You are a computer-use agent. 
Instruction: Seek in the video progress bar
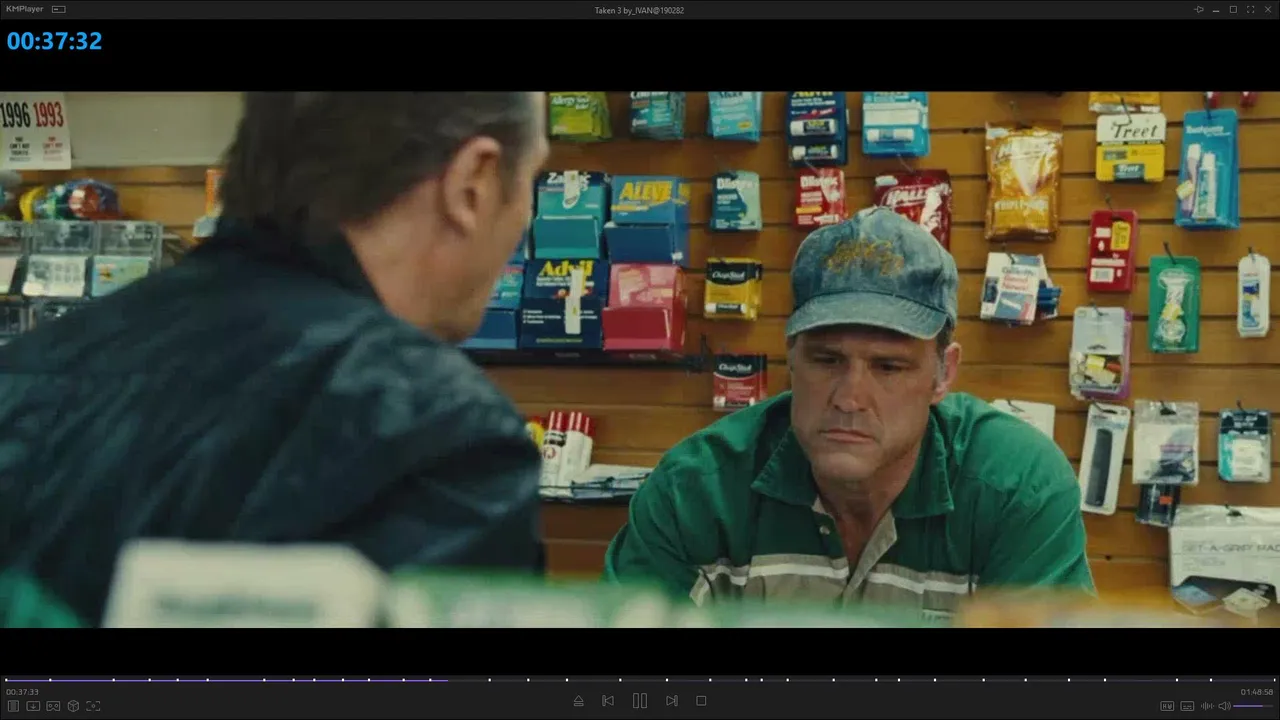click(x=640, y=680)
